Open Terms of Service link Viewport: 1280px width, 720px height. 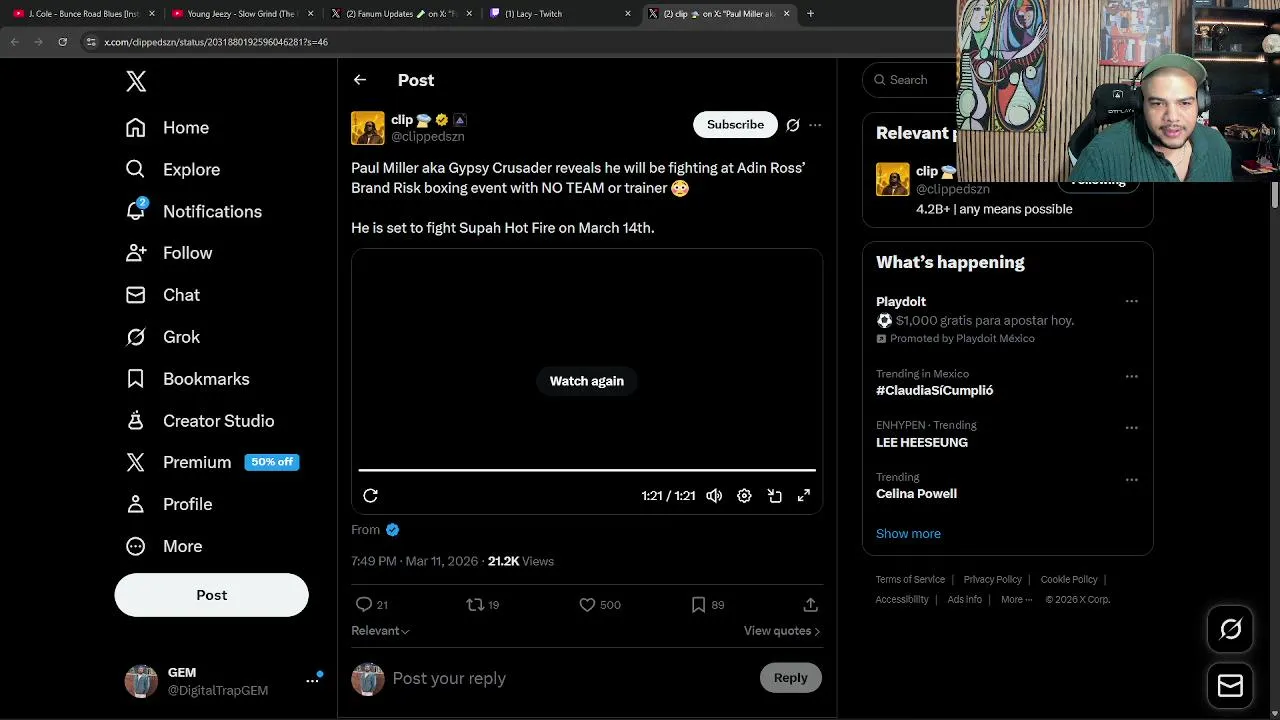tap(910, 580)
